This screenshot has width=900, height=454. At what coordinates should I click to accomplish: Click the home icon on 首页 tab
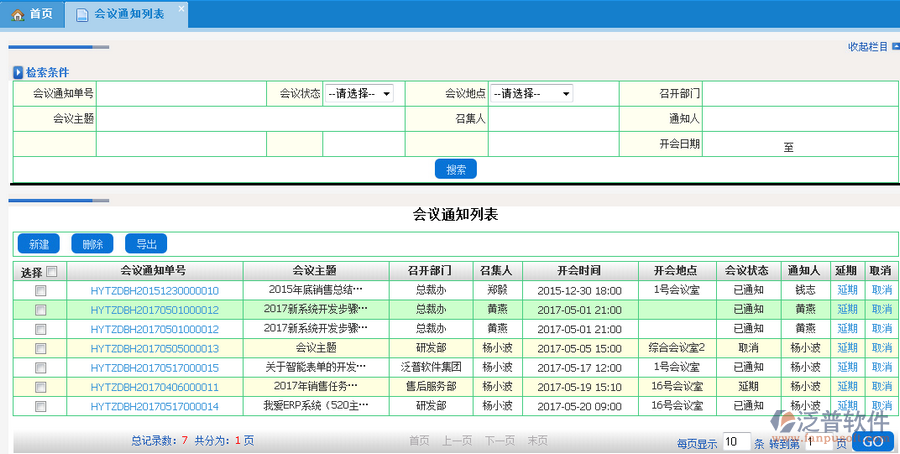(17, 14)
